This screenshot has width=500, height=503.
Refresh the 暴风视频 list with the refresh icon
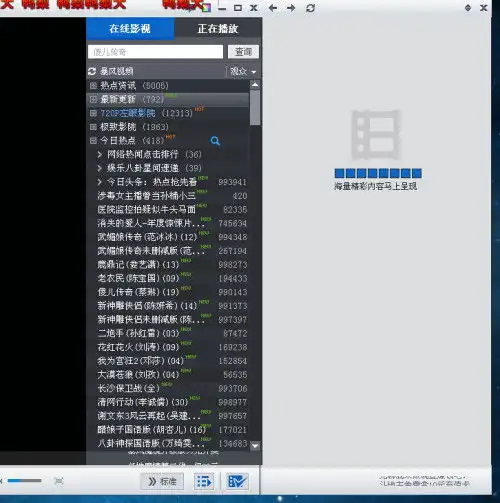pos(92,71)
